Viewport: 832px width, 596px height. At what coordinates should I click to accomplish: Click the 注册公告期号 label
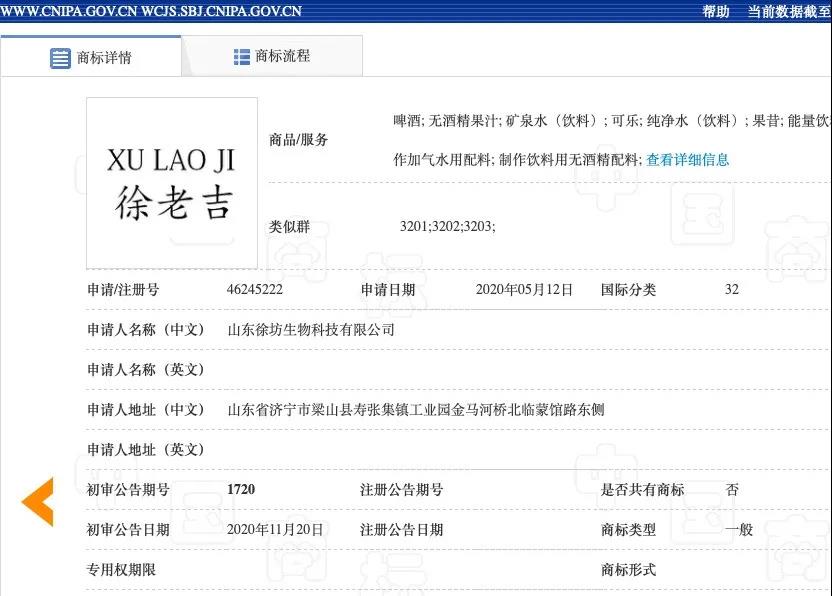401,489
